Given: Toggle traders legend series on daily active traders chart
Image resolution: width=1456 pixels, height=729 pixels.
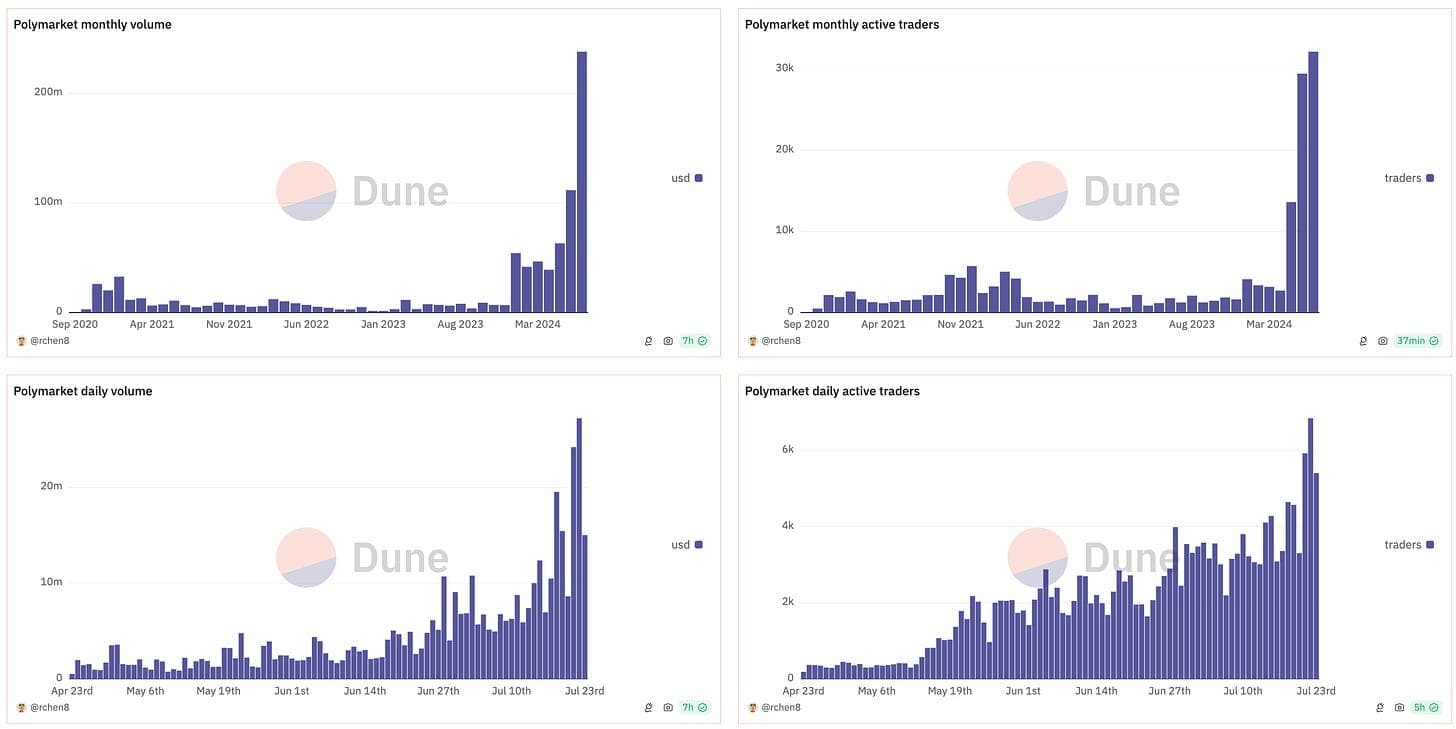Looking at the screenshot, I should 1409,545.
